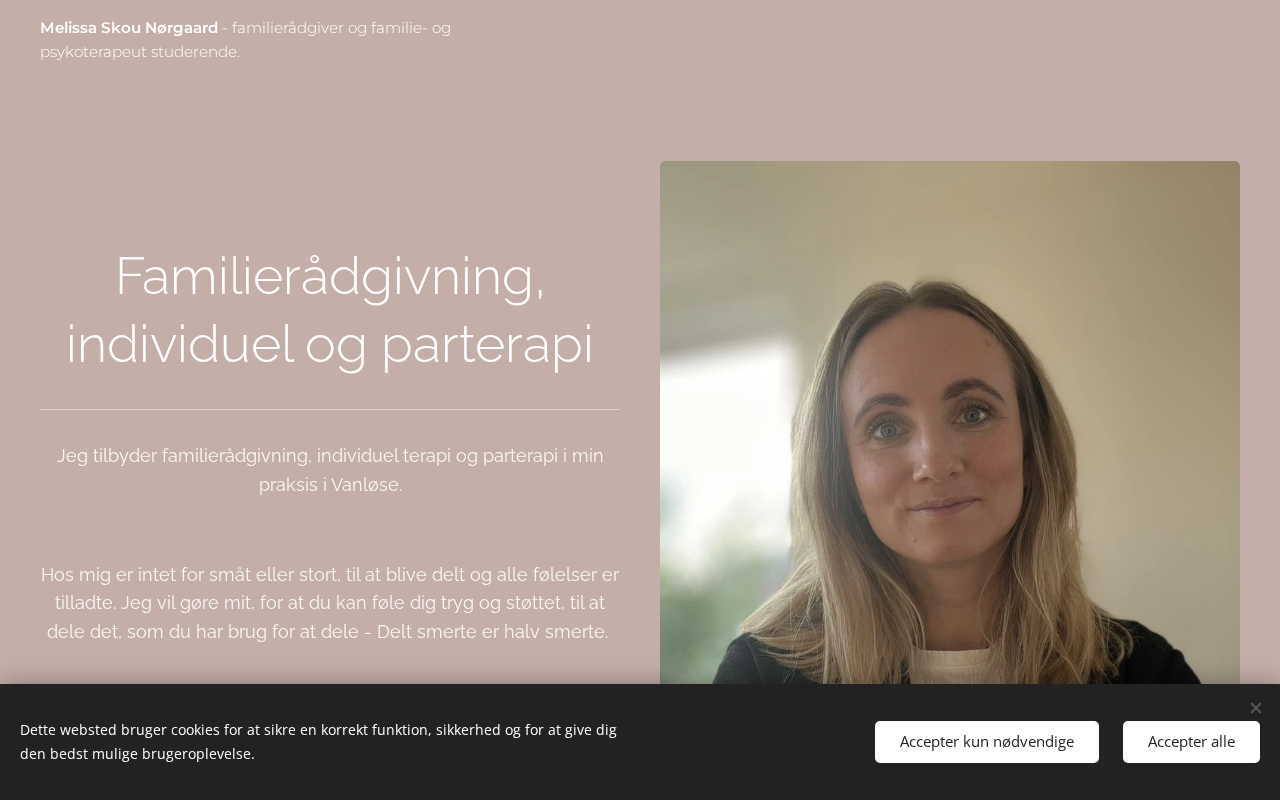Click the 'Accepter alle' cookie button
This screenshot has height=800, width=1280.
click(1191, 742)
